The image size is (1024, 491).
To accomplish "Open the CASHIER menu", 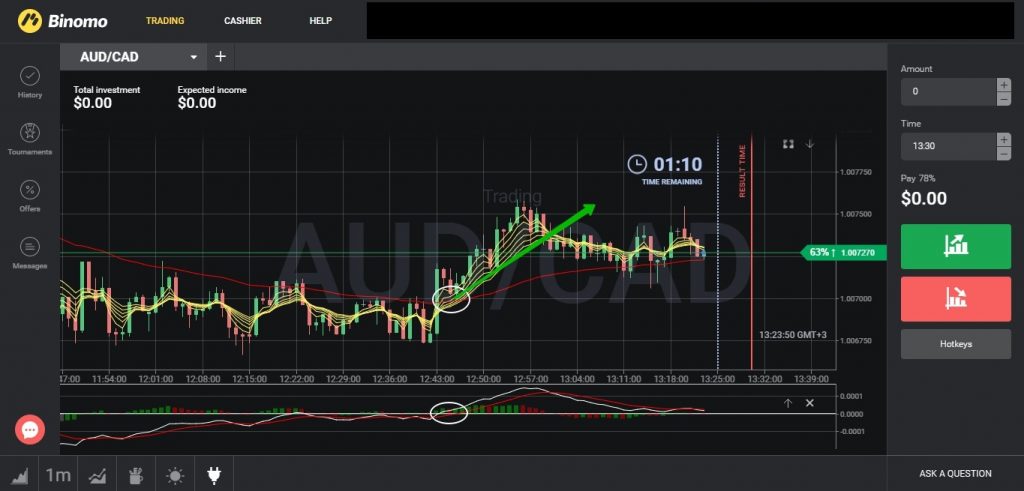I will 242,21.
